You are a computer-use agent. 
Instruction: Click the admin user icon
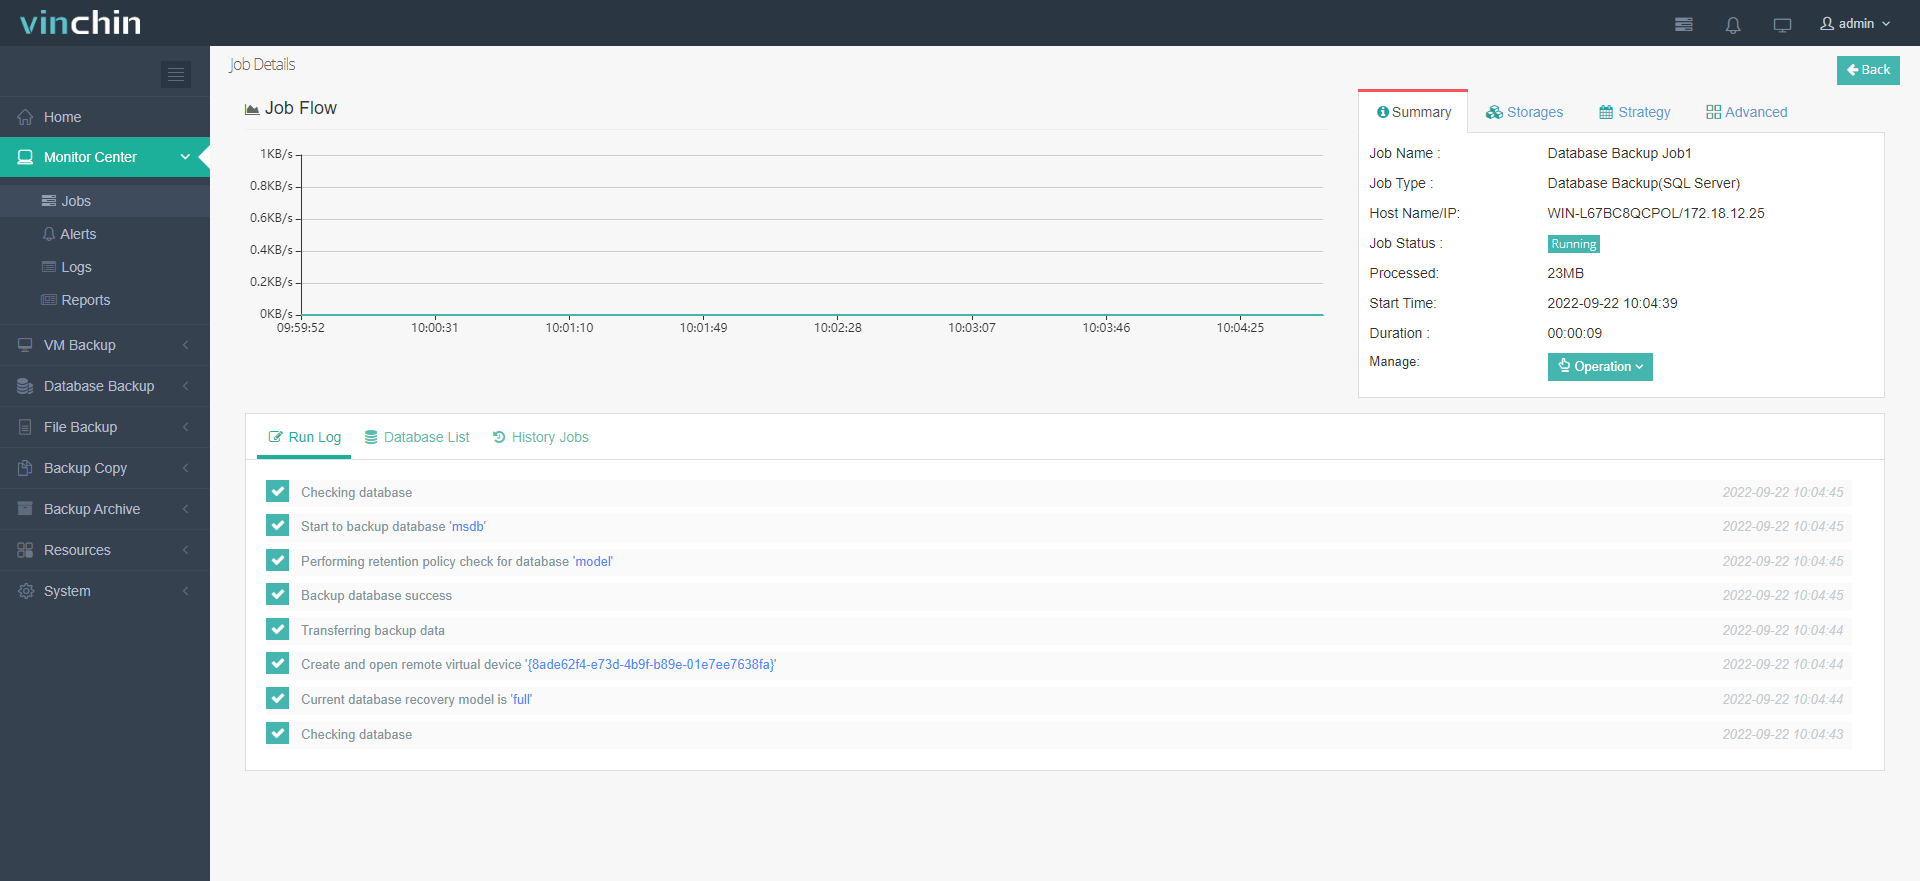tap(1827, 23)
